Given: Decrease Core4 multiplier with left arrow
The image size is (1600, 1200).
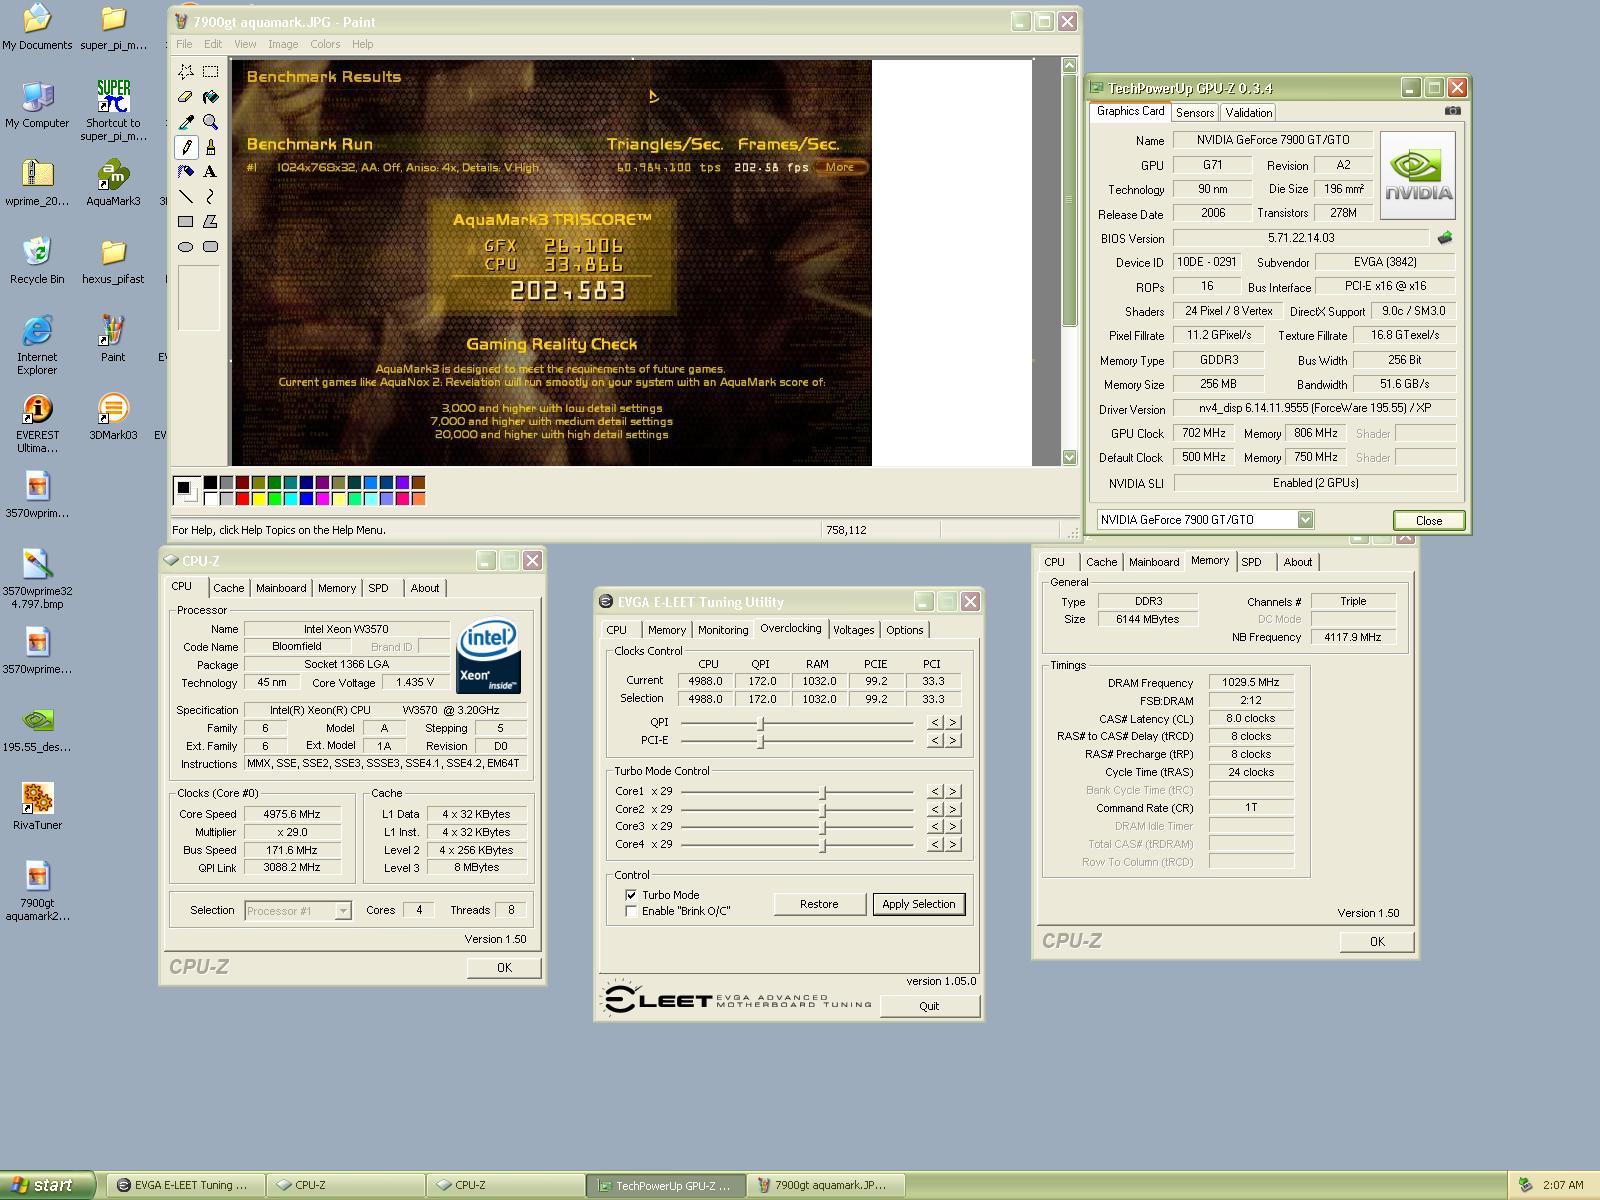Looking at the screenshot, I should click(x=936, y=844).
